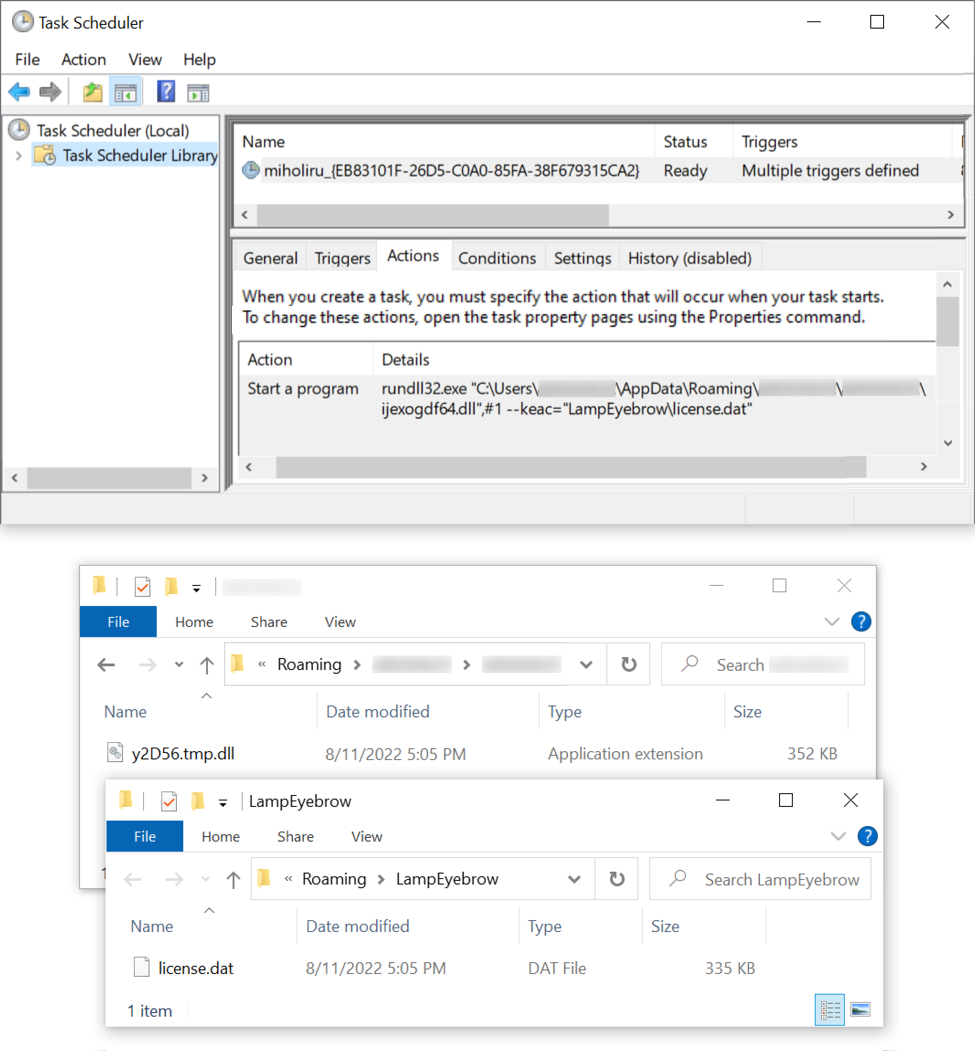Screen dimensions: 975x1051
Task: Open the Conditions tab
Action: tap(497, 258)
